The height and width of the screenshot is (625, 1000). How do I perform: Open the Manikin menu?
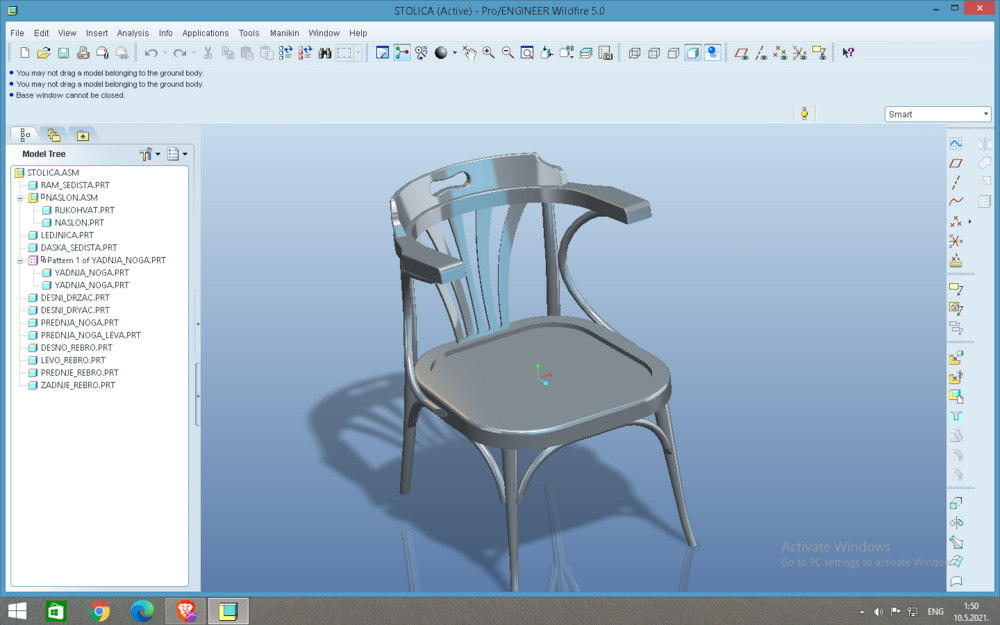point(284,33)
